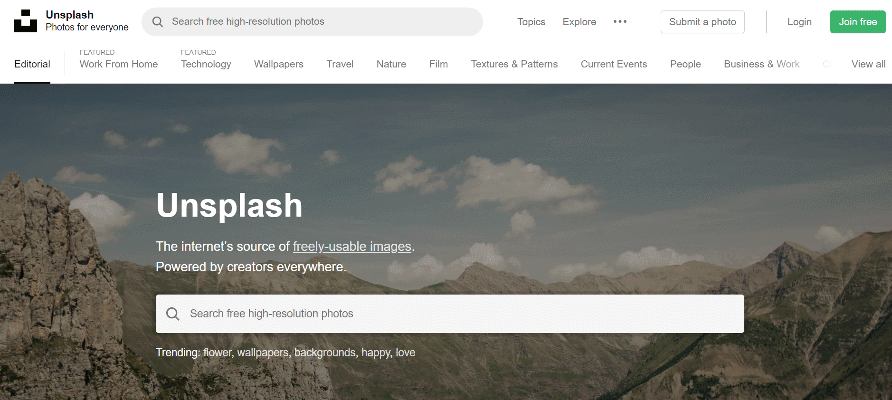The width and height of the screenshot is (892, 400).
Task: Click the Powered by creators everywhere text
Action: (251, 267)
